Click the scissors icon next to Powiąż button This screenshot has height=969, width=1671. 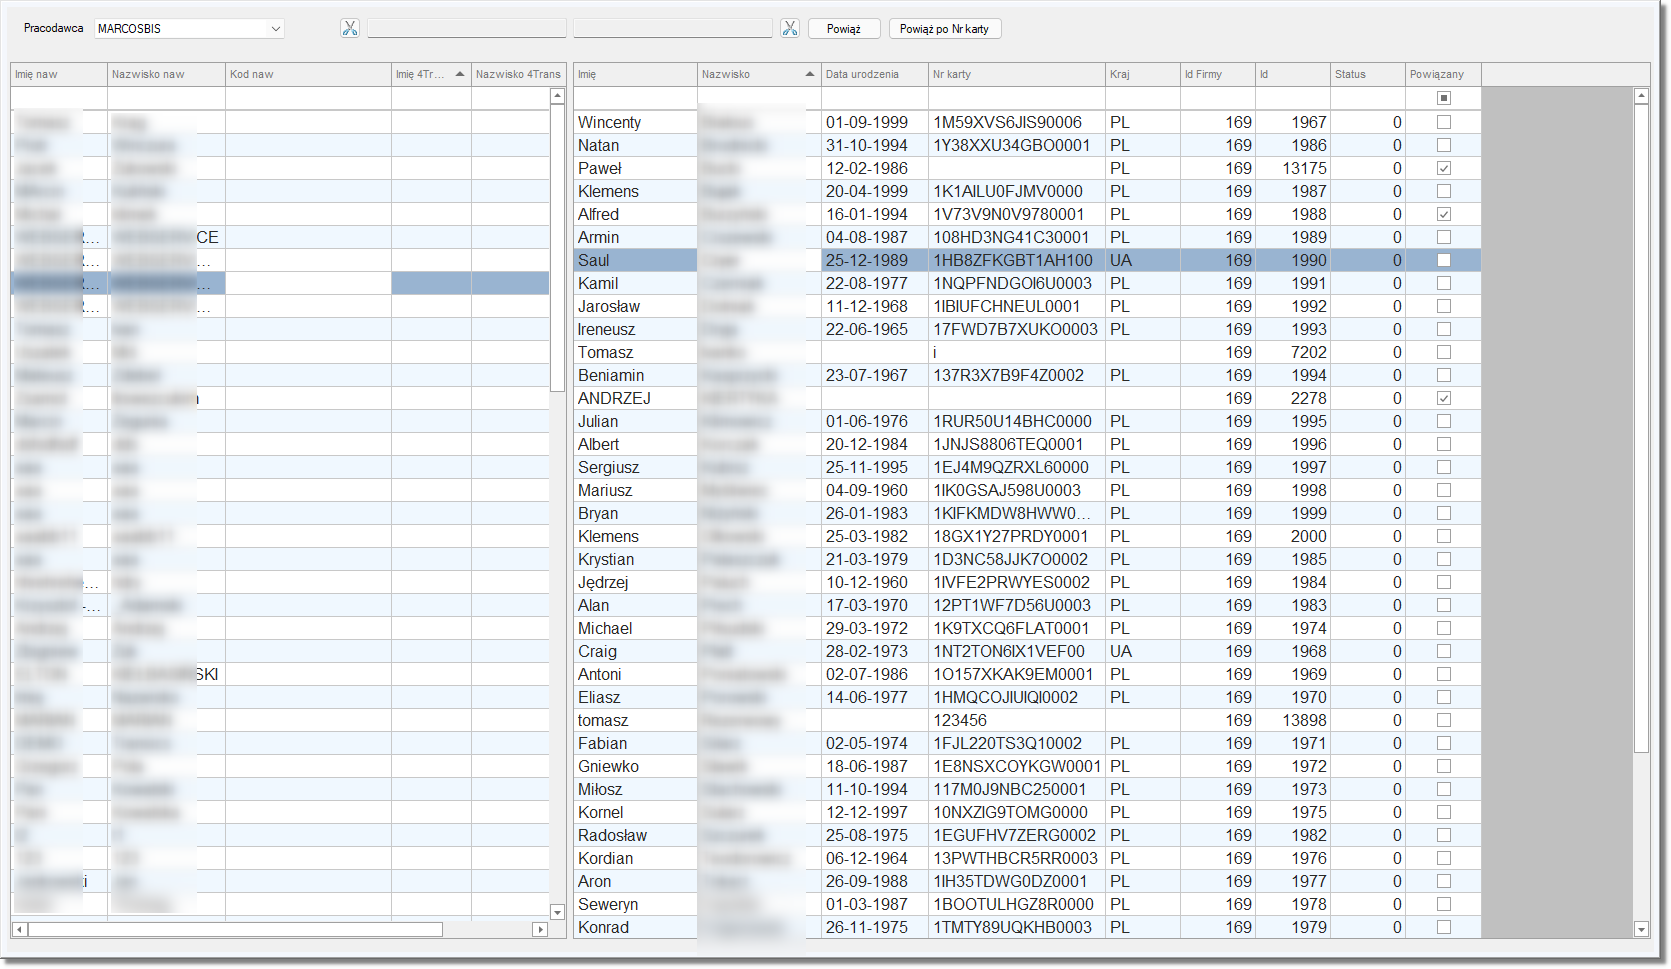(790, 28)
